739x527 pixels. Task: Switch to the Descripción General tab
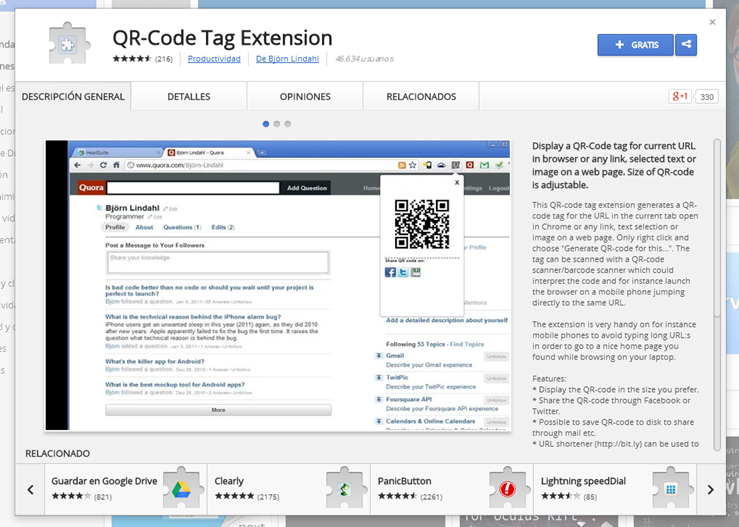tap(73, 97)
